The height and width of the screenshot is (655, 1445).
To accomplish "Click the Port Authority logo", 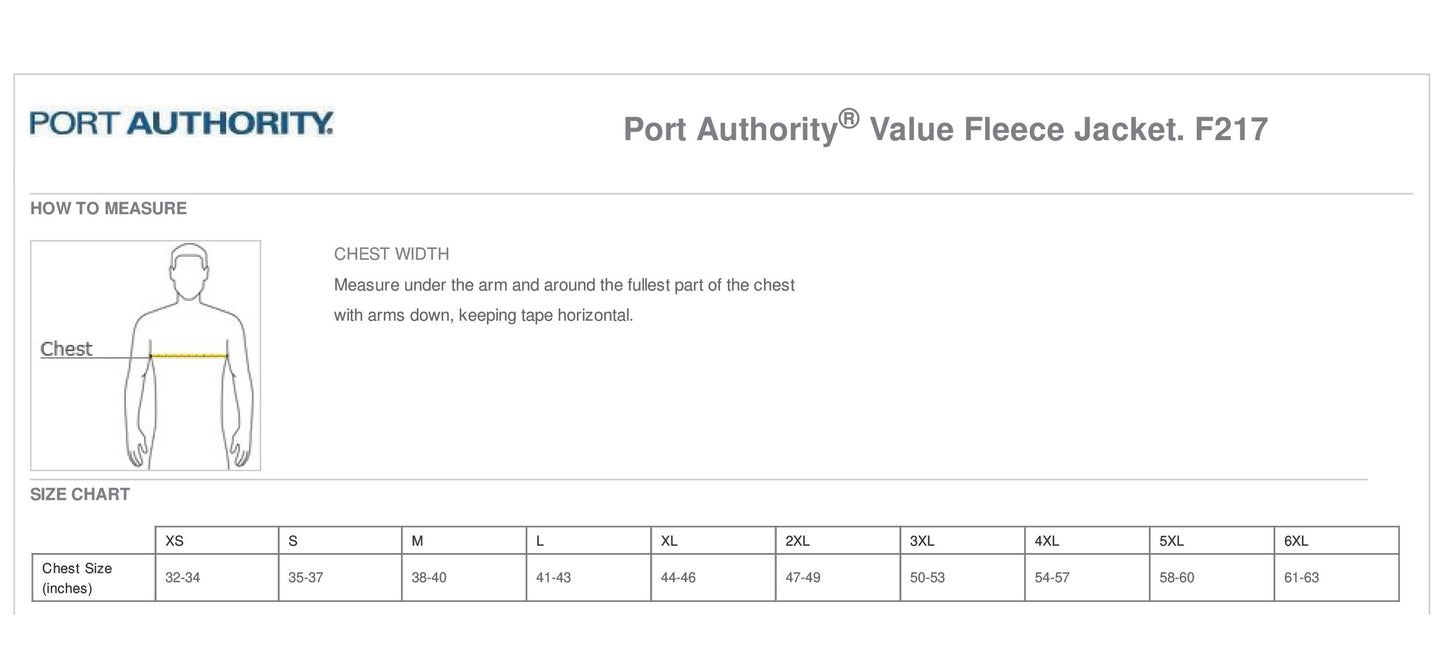I will [x=181, y=124].
